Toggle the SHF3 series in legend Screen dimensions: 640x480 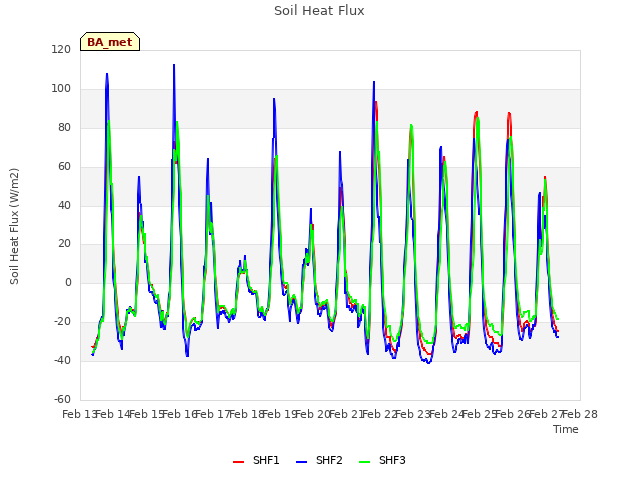(x=382, y=460)
